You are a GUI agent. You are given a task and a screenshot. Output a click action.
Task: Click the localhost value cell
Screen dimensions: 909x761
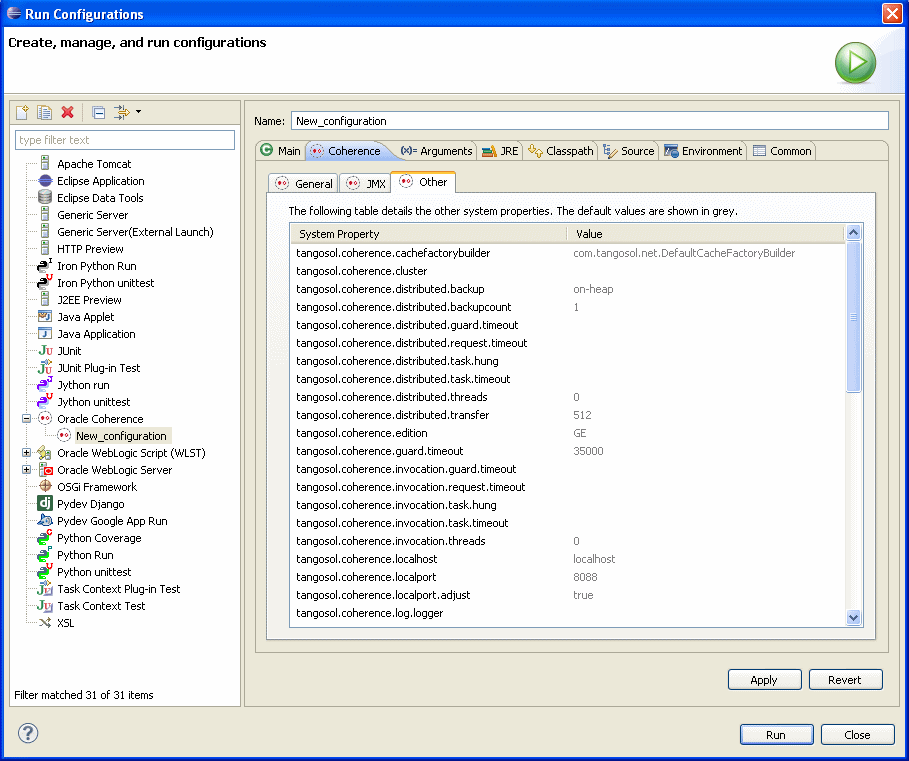[594, 559]
